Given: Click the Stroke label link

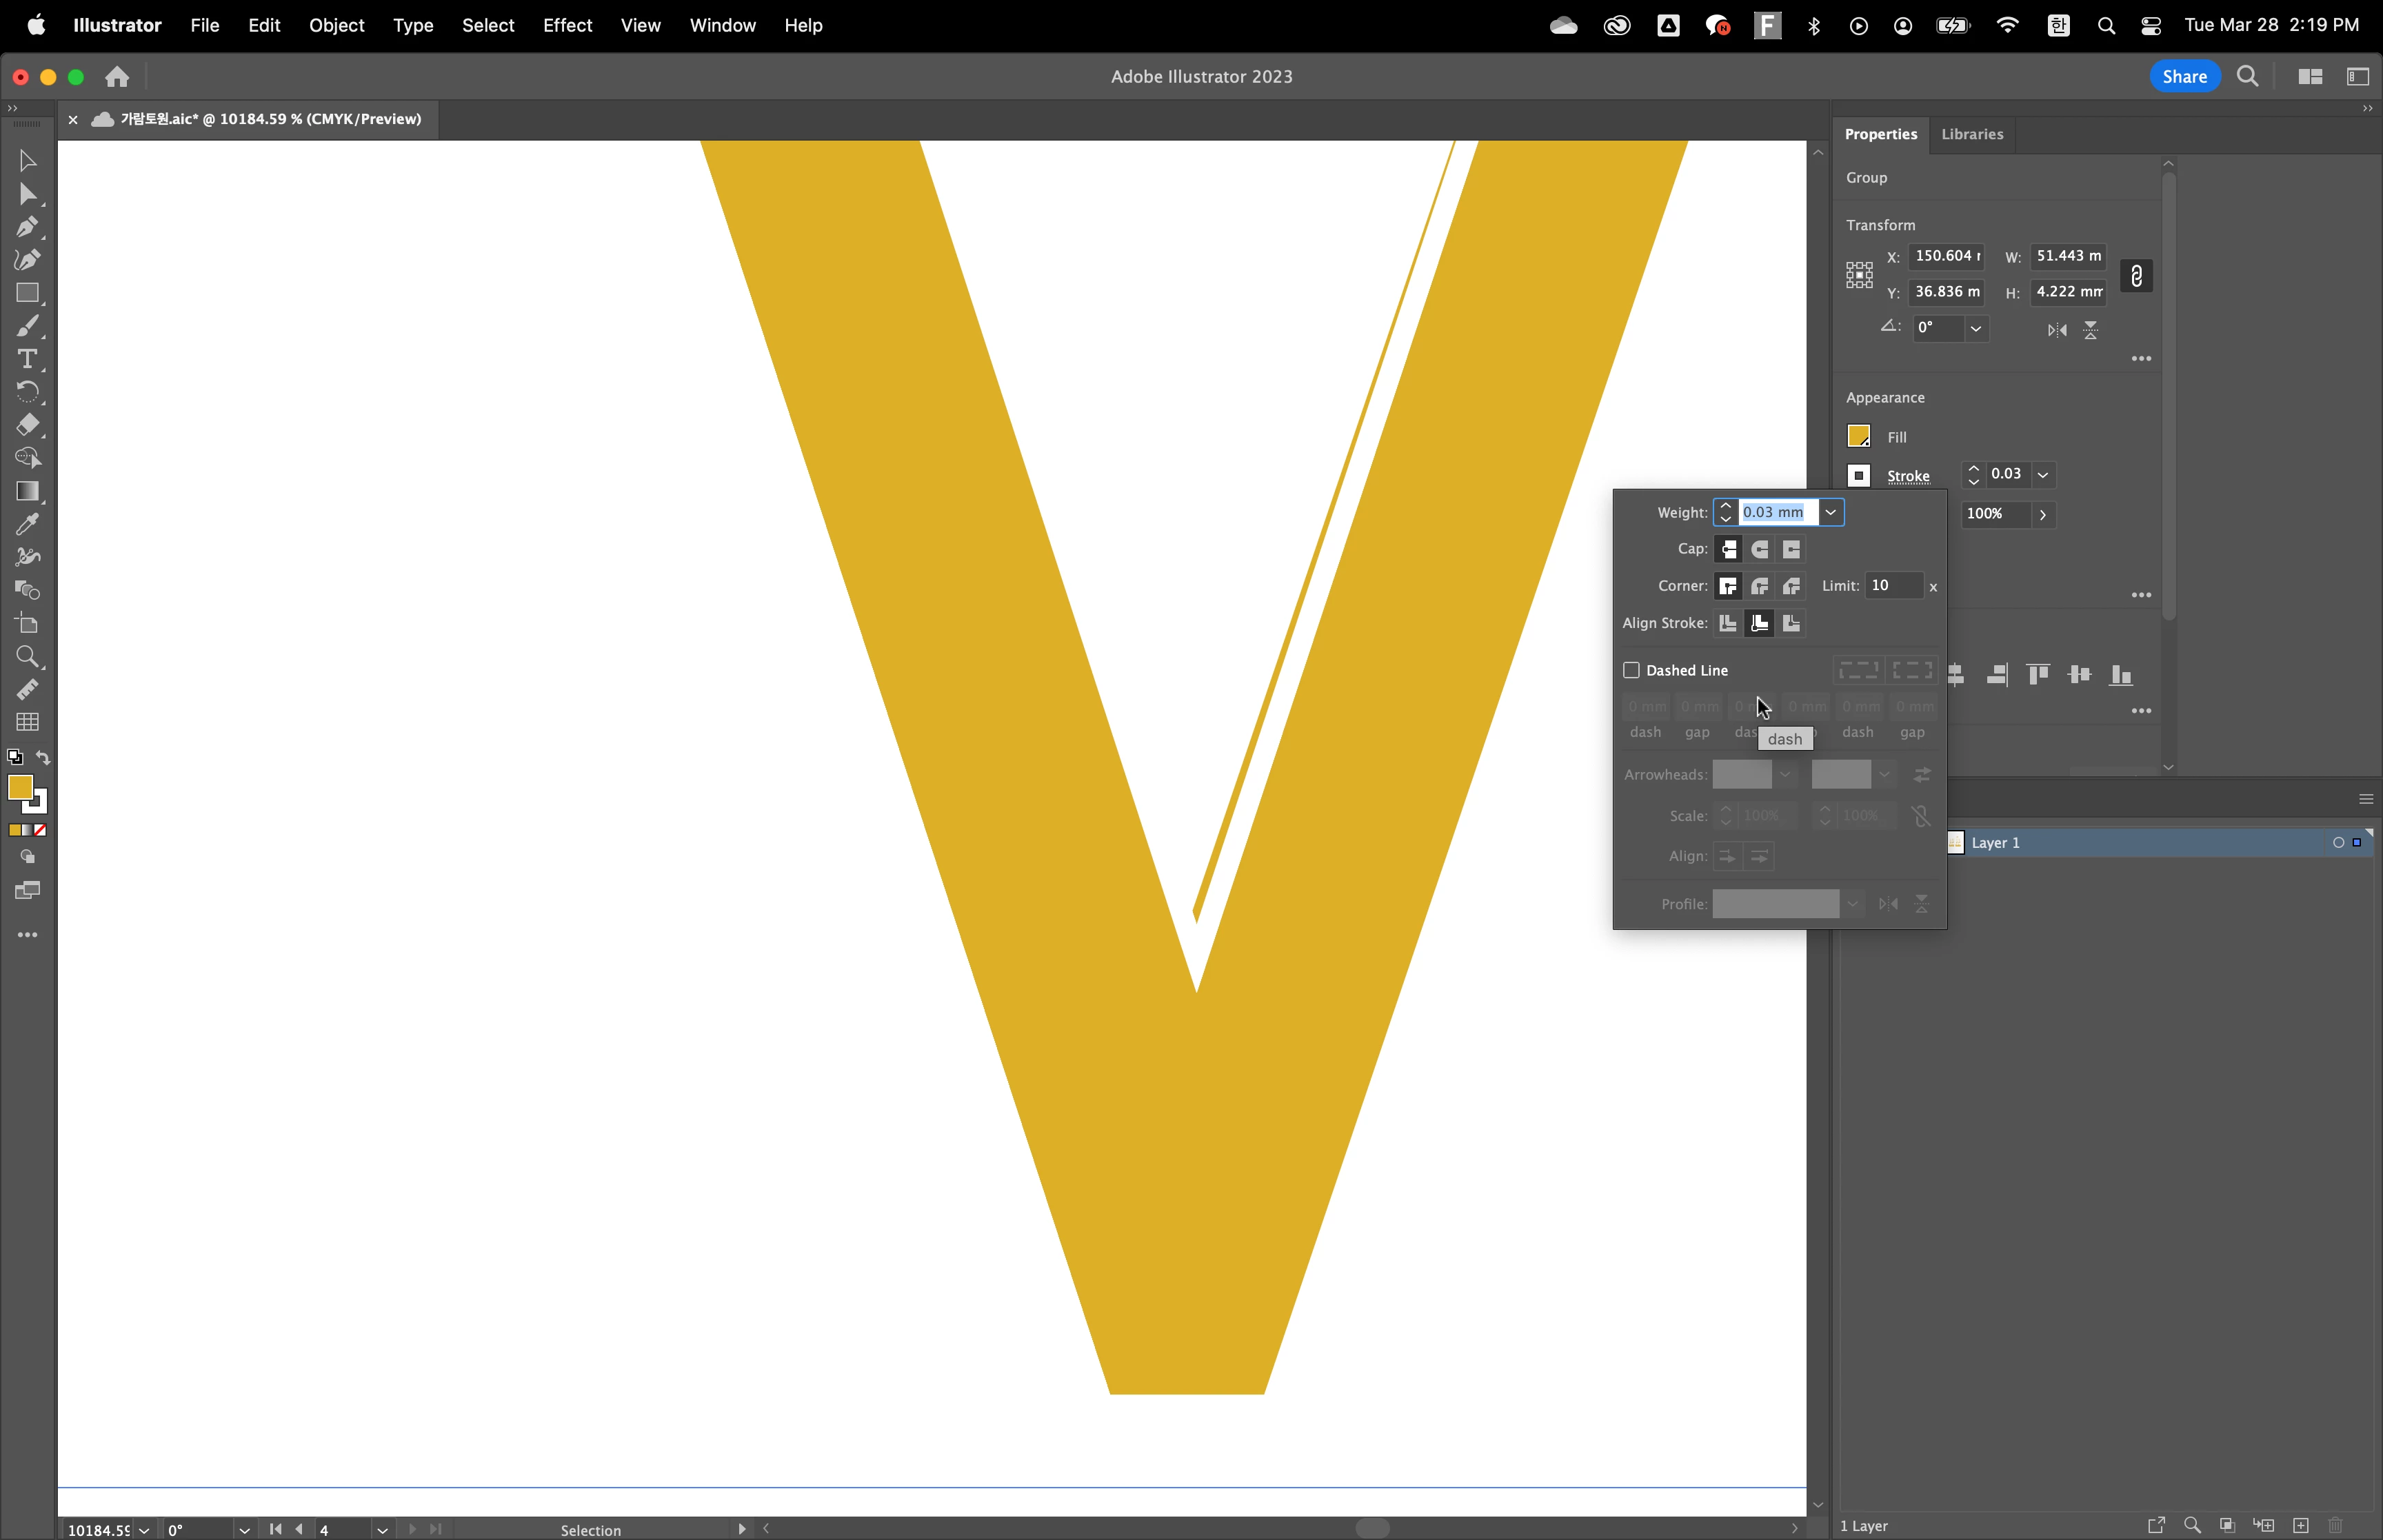Looking at the screenshot, I should (1907, 476).
